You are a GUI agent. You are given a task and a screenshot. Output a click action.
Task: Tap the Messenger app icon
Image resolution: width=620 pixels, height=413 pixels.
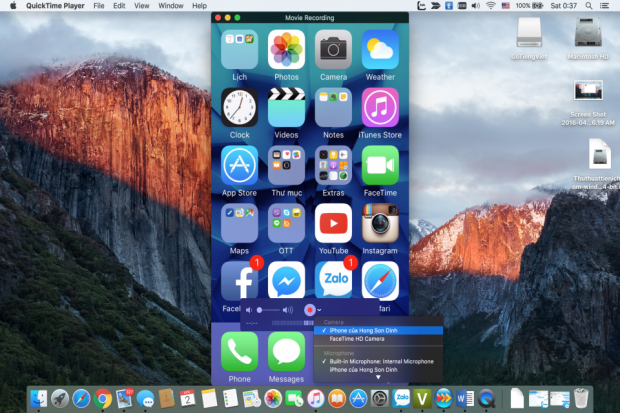coord(286,280)
